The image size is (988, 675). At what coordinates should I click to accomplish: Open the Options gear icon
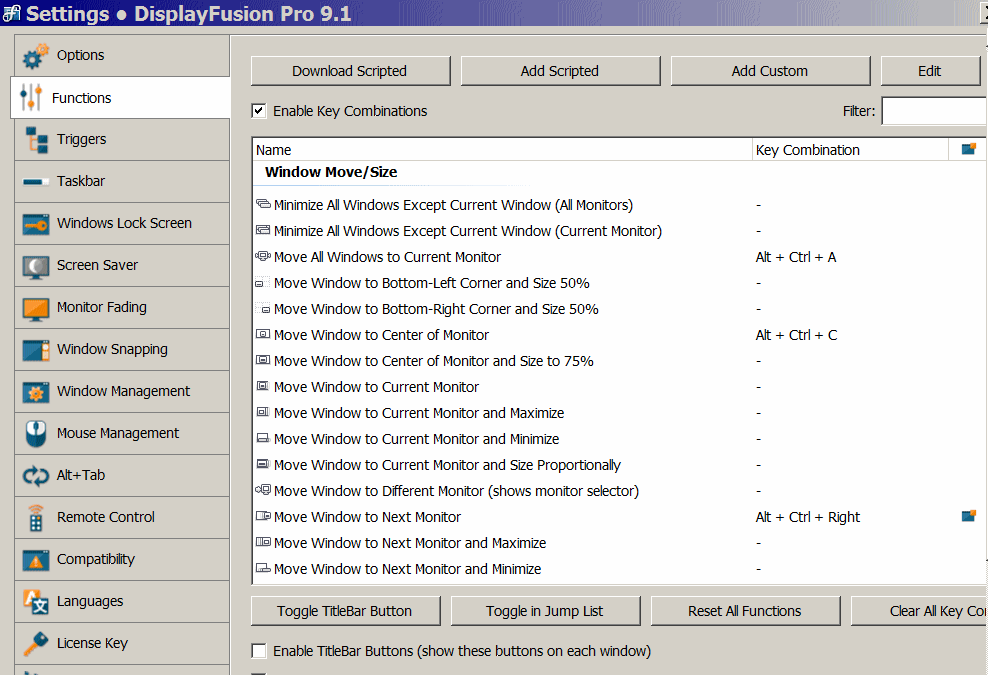(x=36, y=57)
